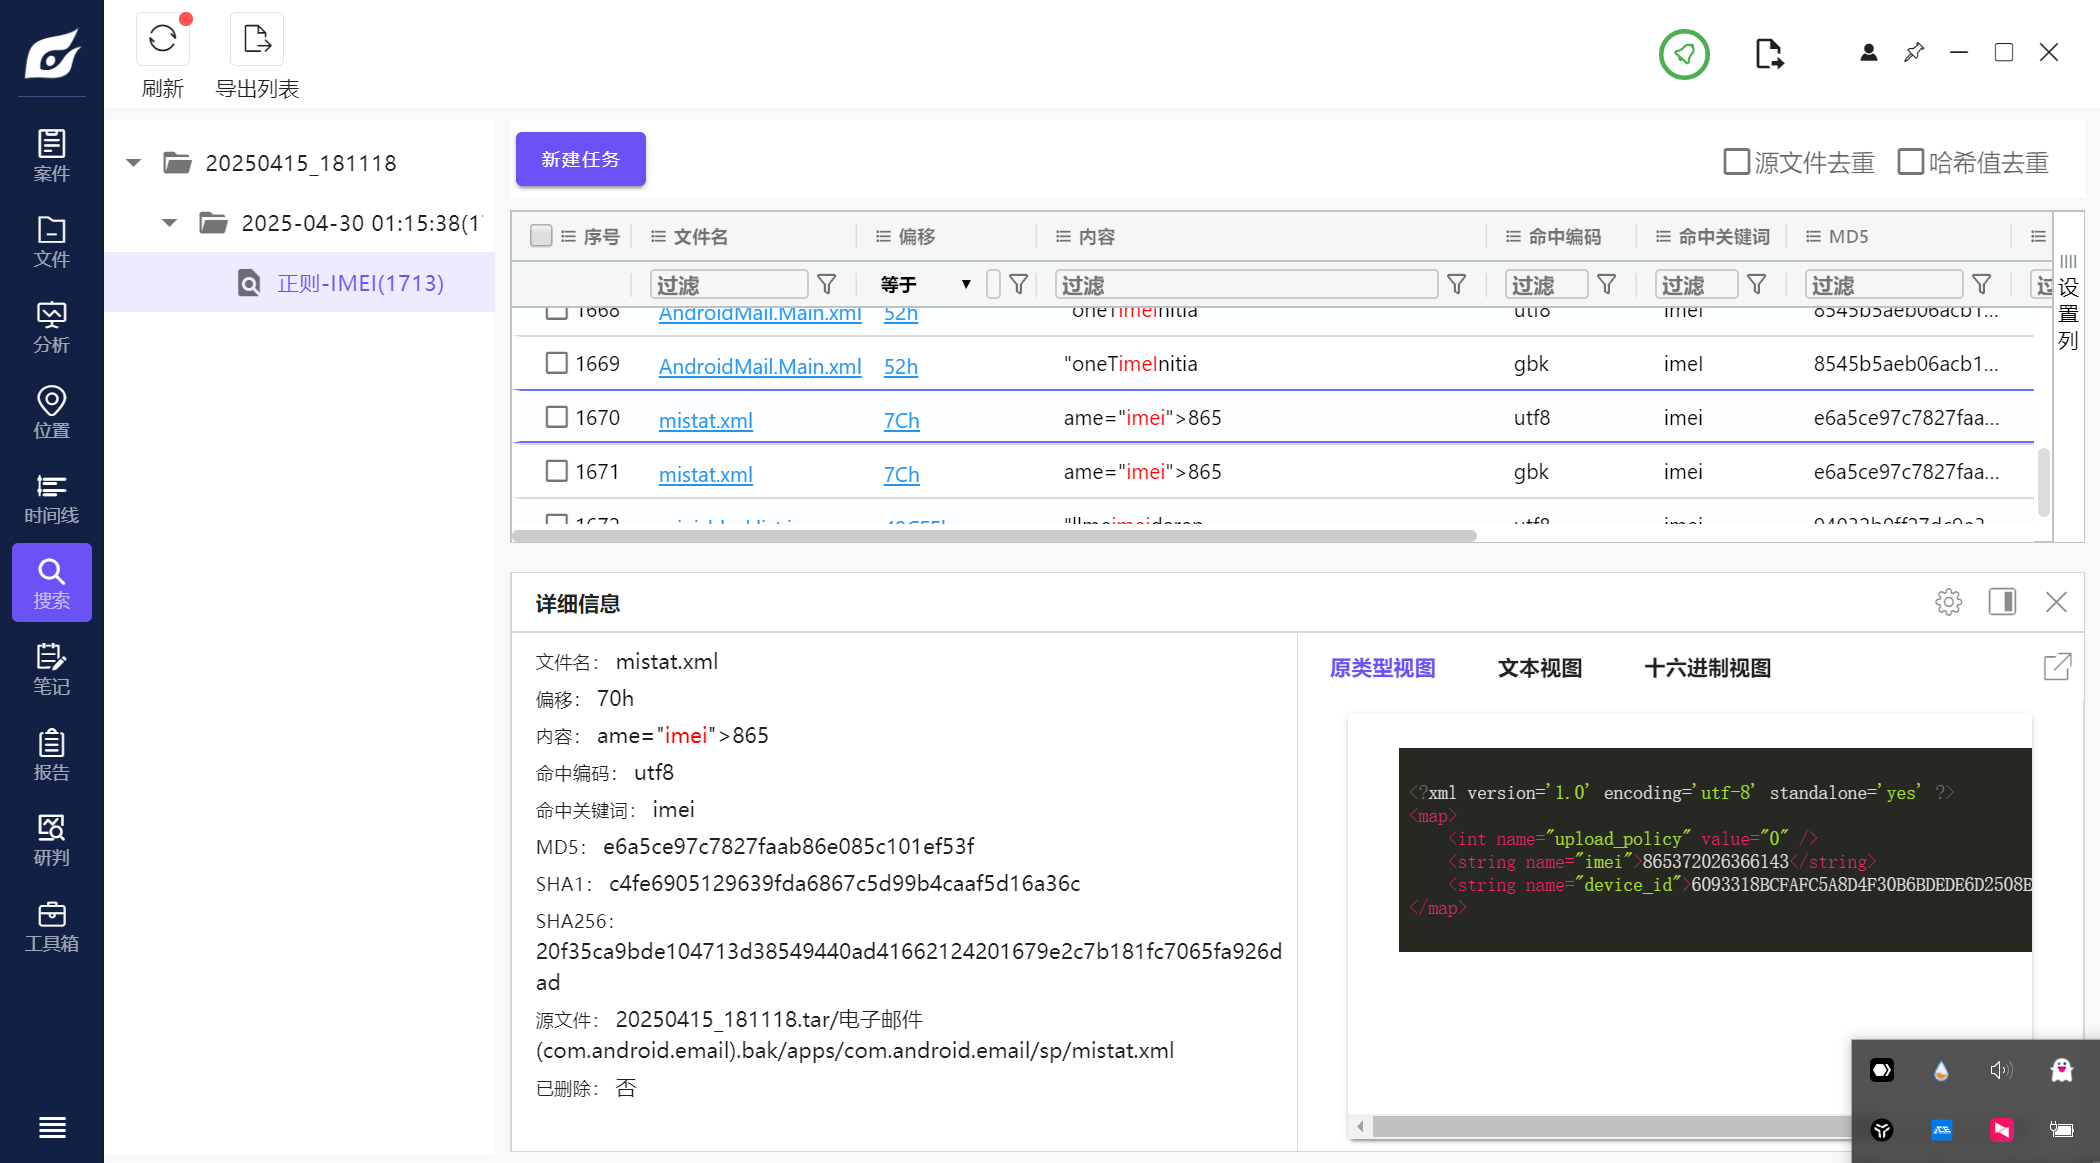Click the export list (导出列表) icon

click(257, 40)
